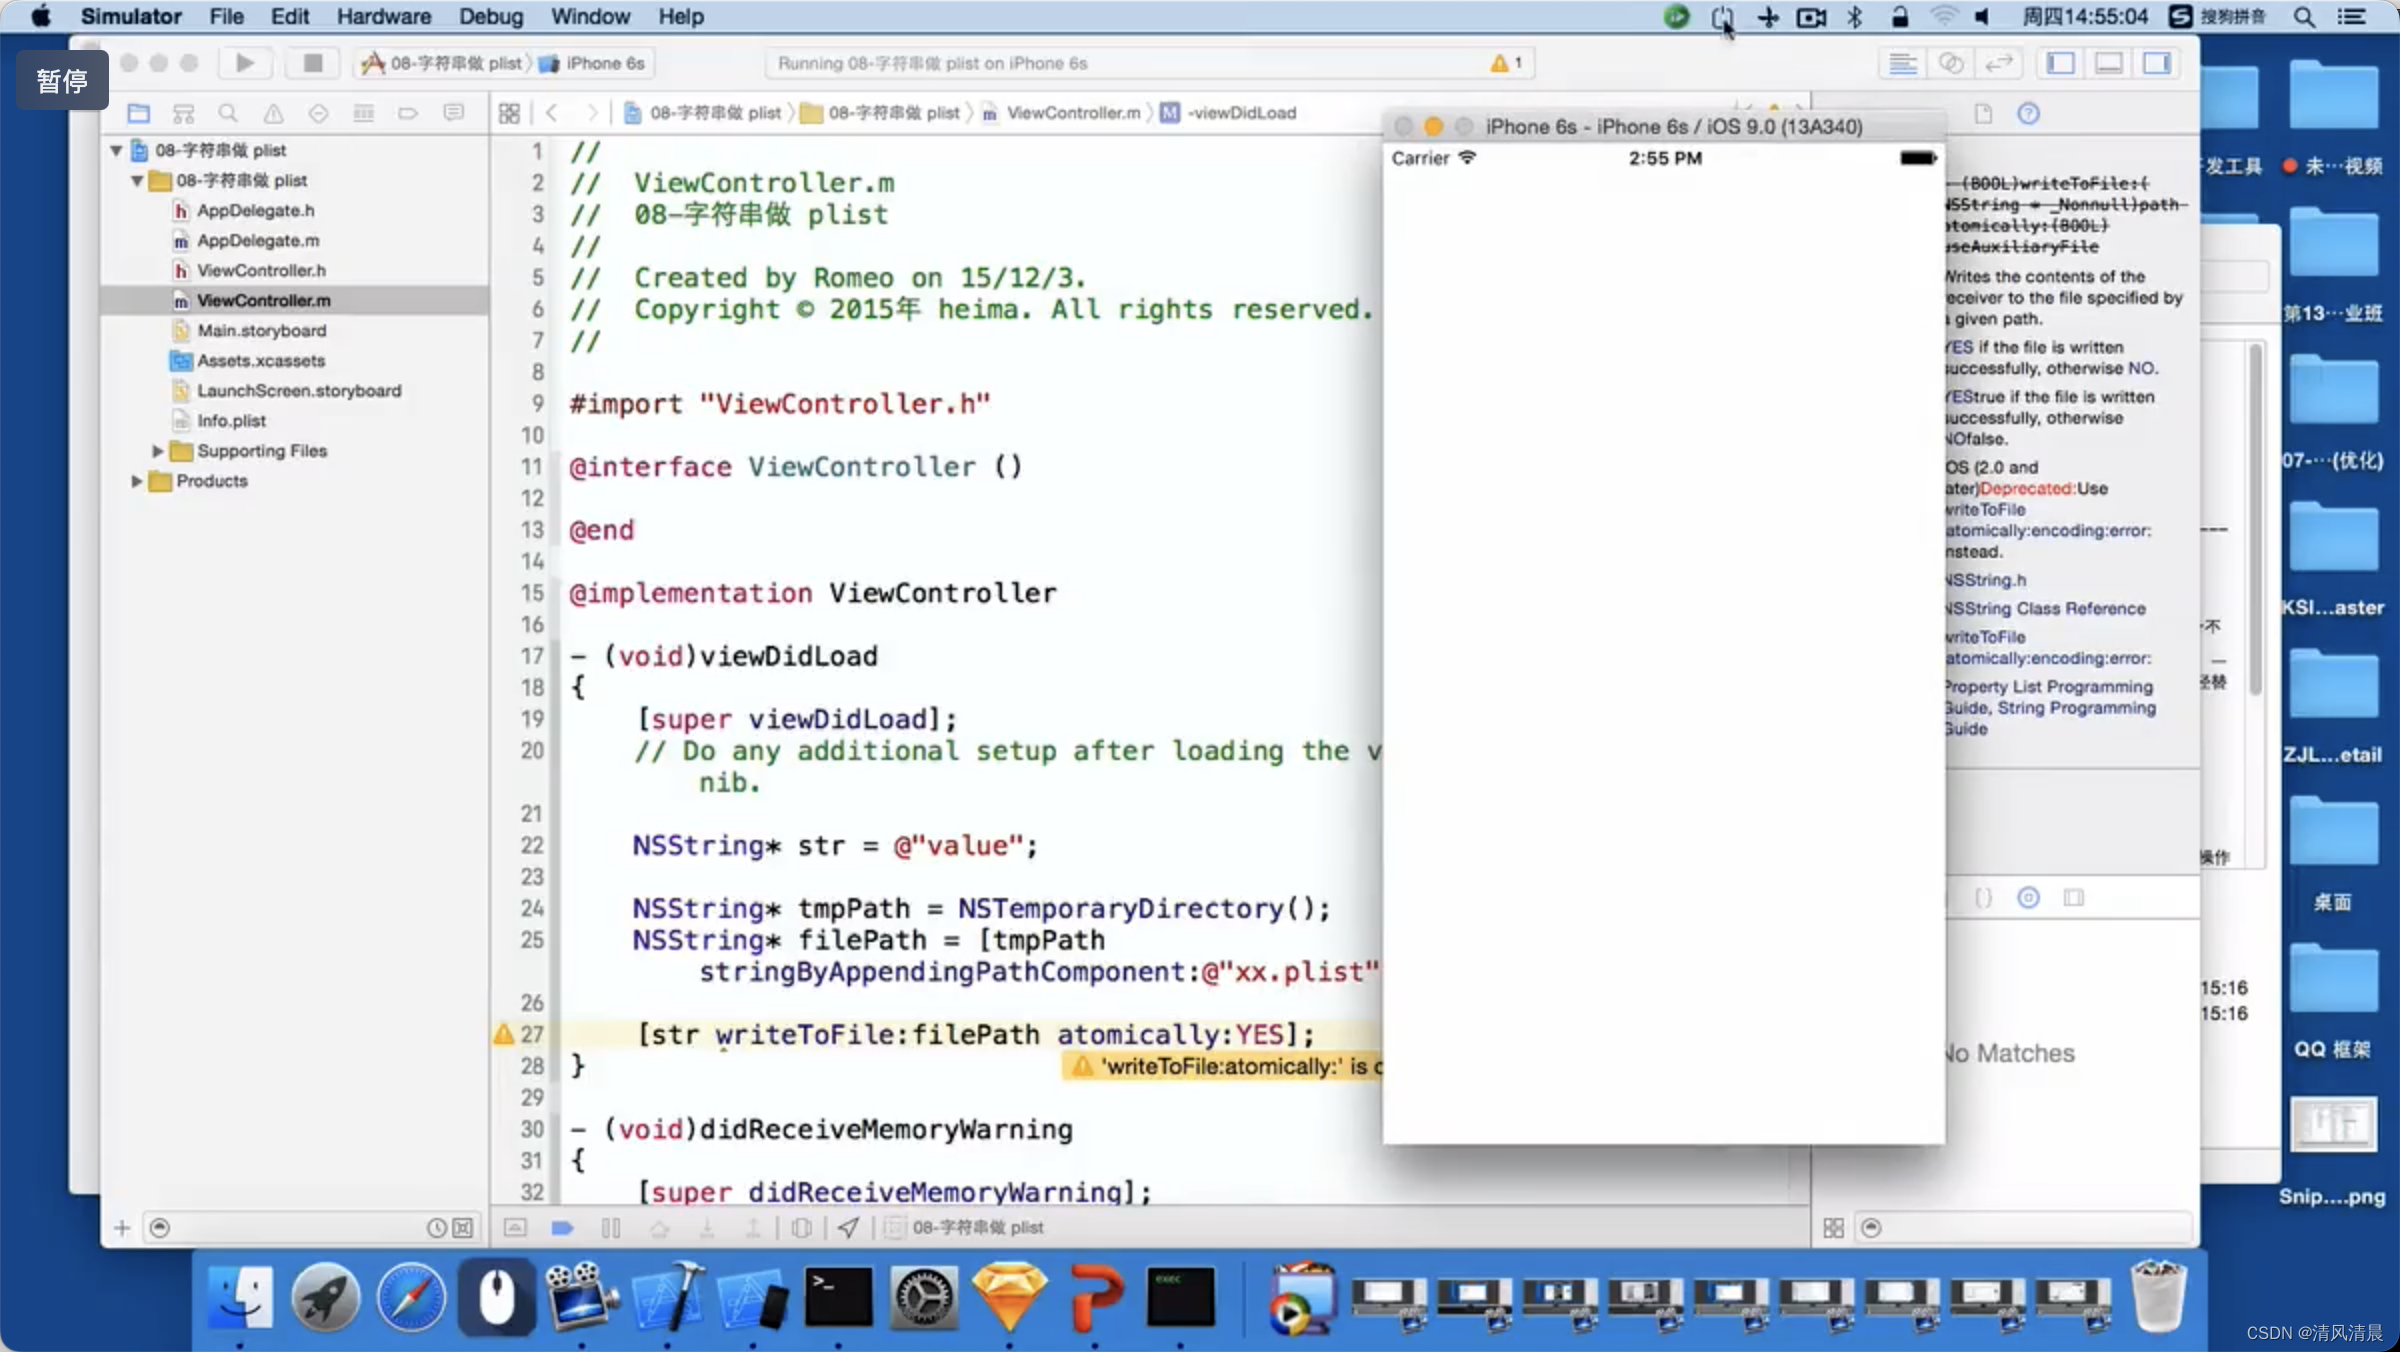Image resolution: width=2400 pixels, height=1352 pixels.
Task: Select the Assistant editor button
Action: coord(1951,63)
